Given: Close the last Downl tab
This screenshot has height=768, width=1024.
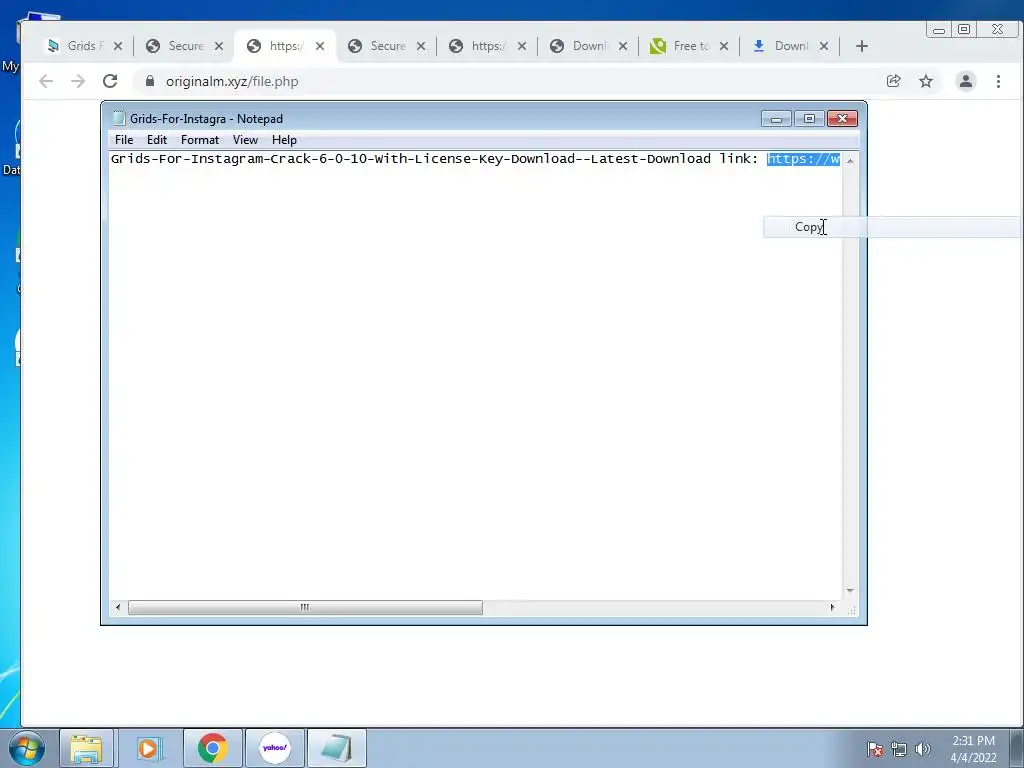Looking at the screenshot, I should pos(824,46).
